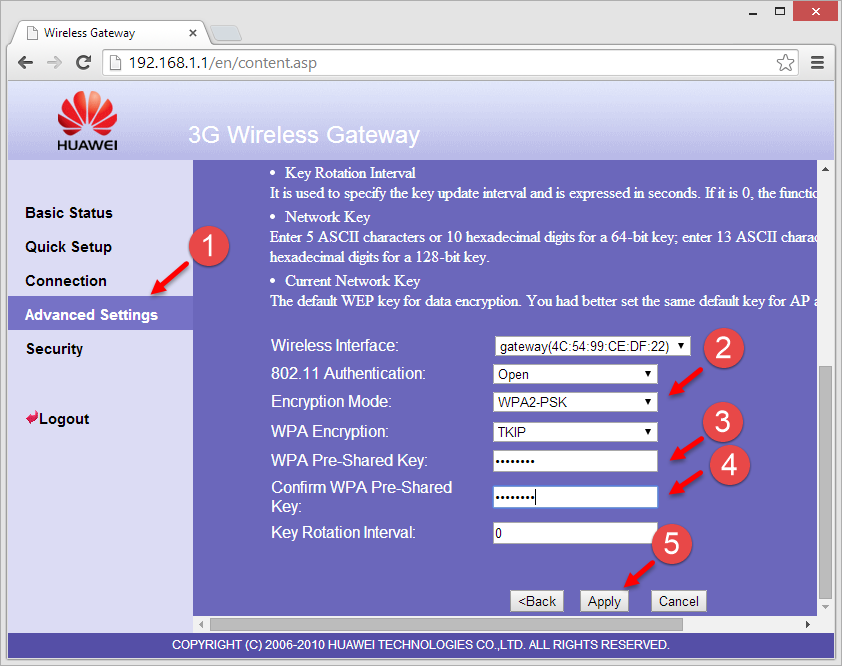The width and height of the screenshot is (842, 666).
Task: Click the Huawei logo
Action: click(x=87, y=121)
